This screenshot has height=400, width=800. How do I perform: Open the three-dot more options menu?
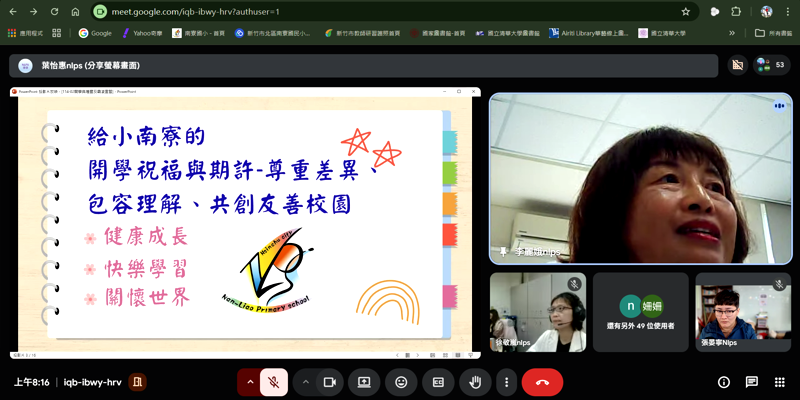(507, 382)
